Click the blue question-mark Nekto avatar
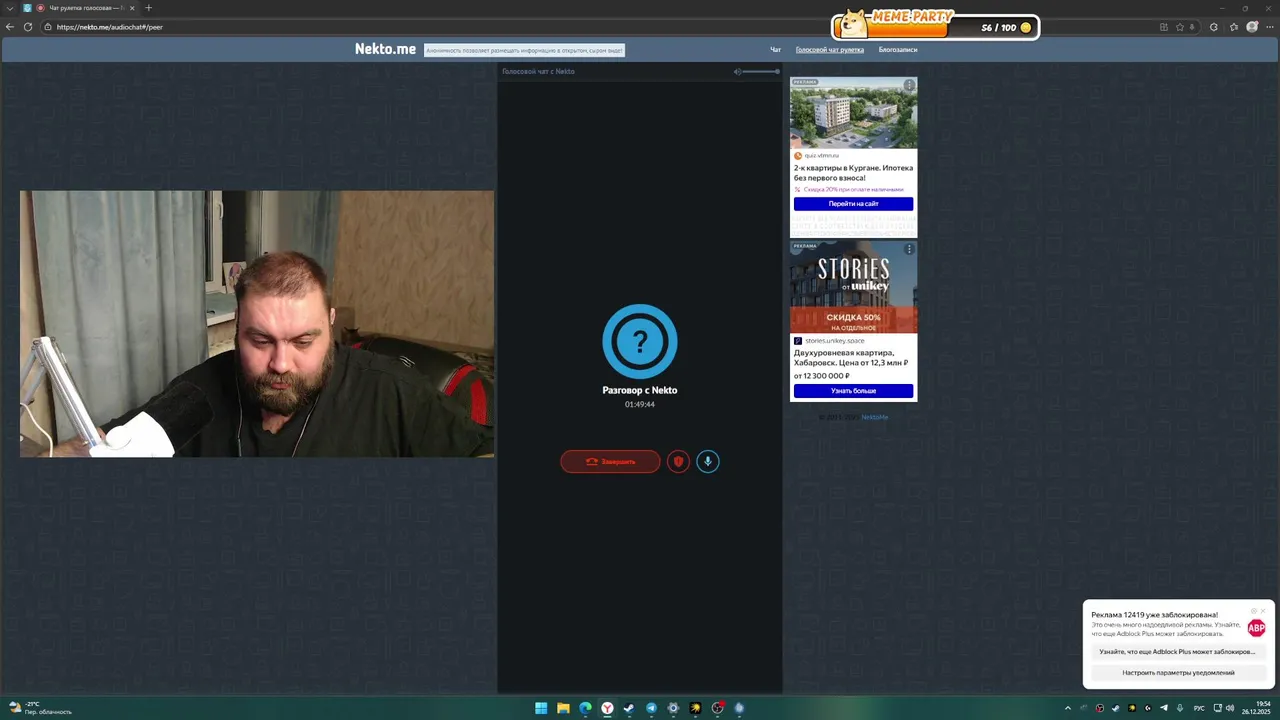Screen dimensions: 1280x720 (640, 342)
